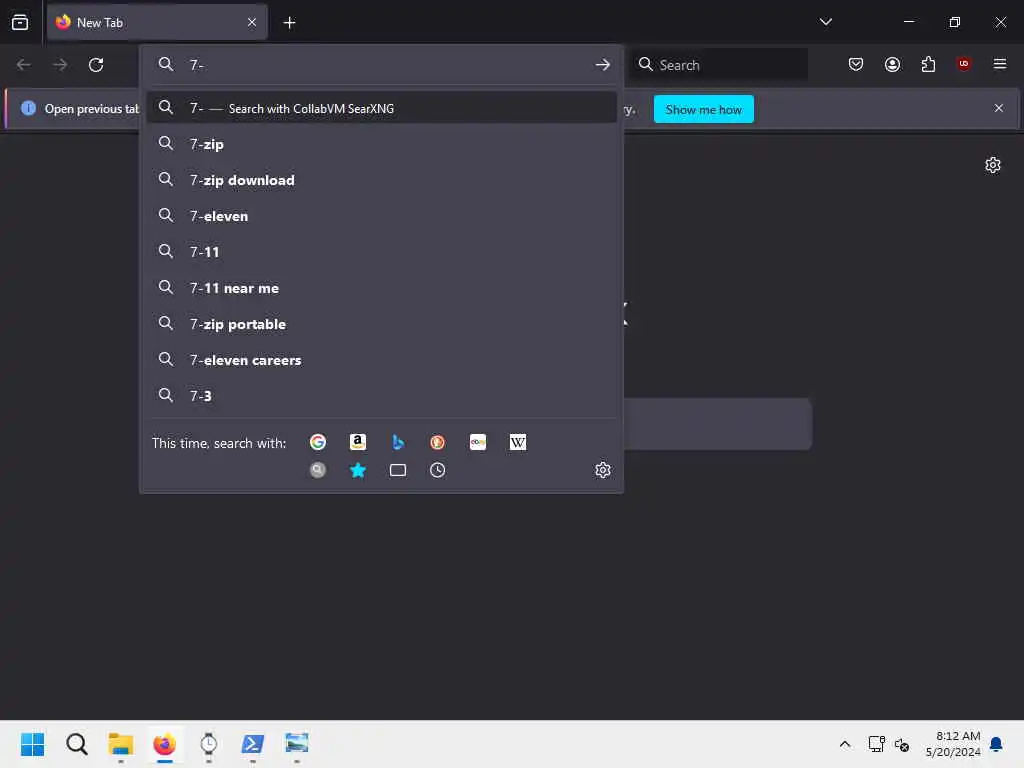Search with the gray magnifier engine icon
This screenshot has width=1024, height=768.
pyautogui.click(x=317, y=470)
